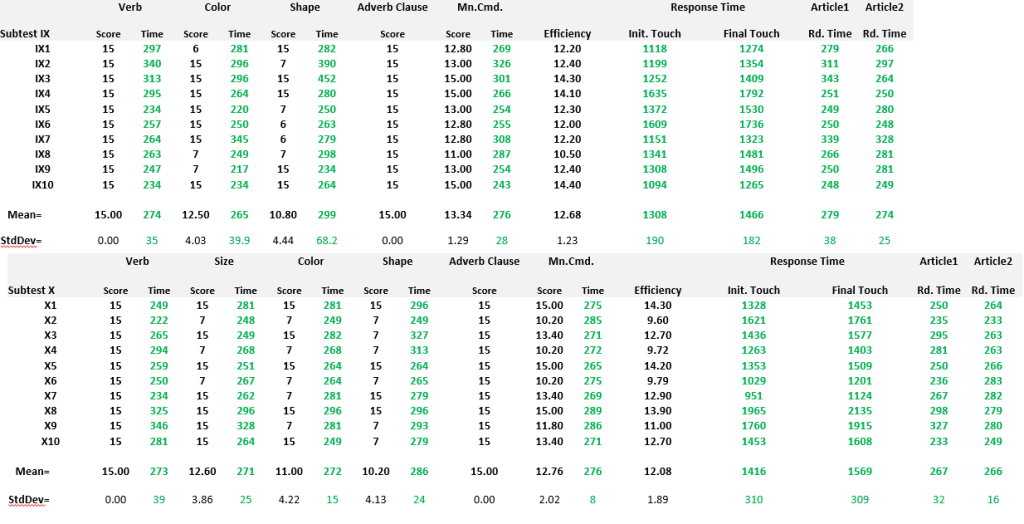The image size is (1024, 524).
Task: Click Init. Touch value 1635
Action: (654, 94)
